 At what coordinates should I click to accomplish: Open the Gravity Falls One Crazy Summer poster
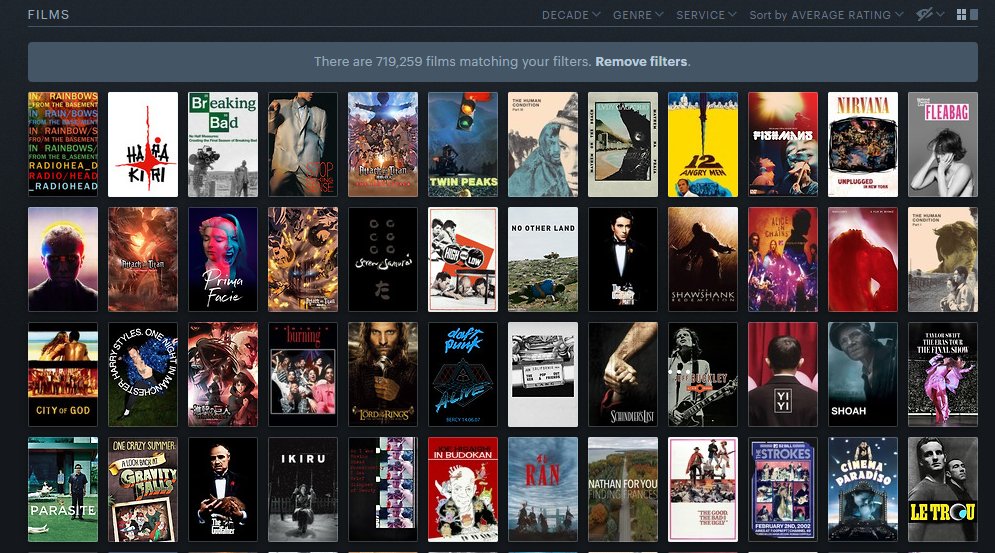click(143, 489)
